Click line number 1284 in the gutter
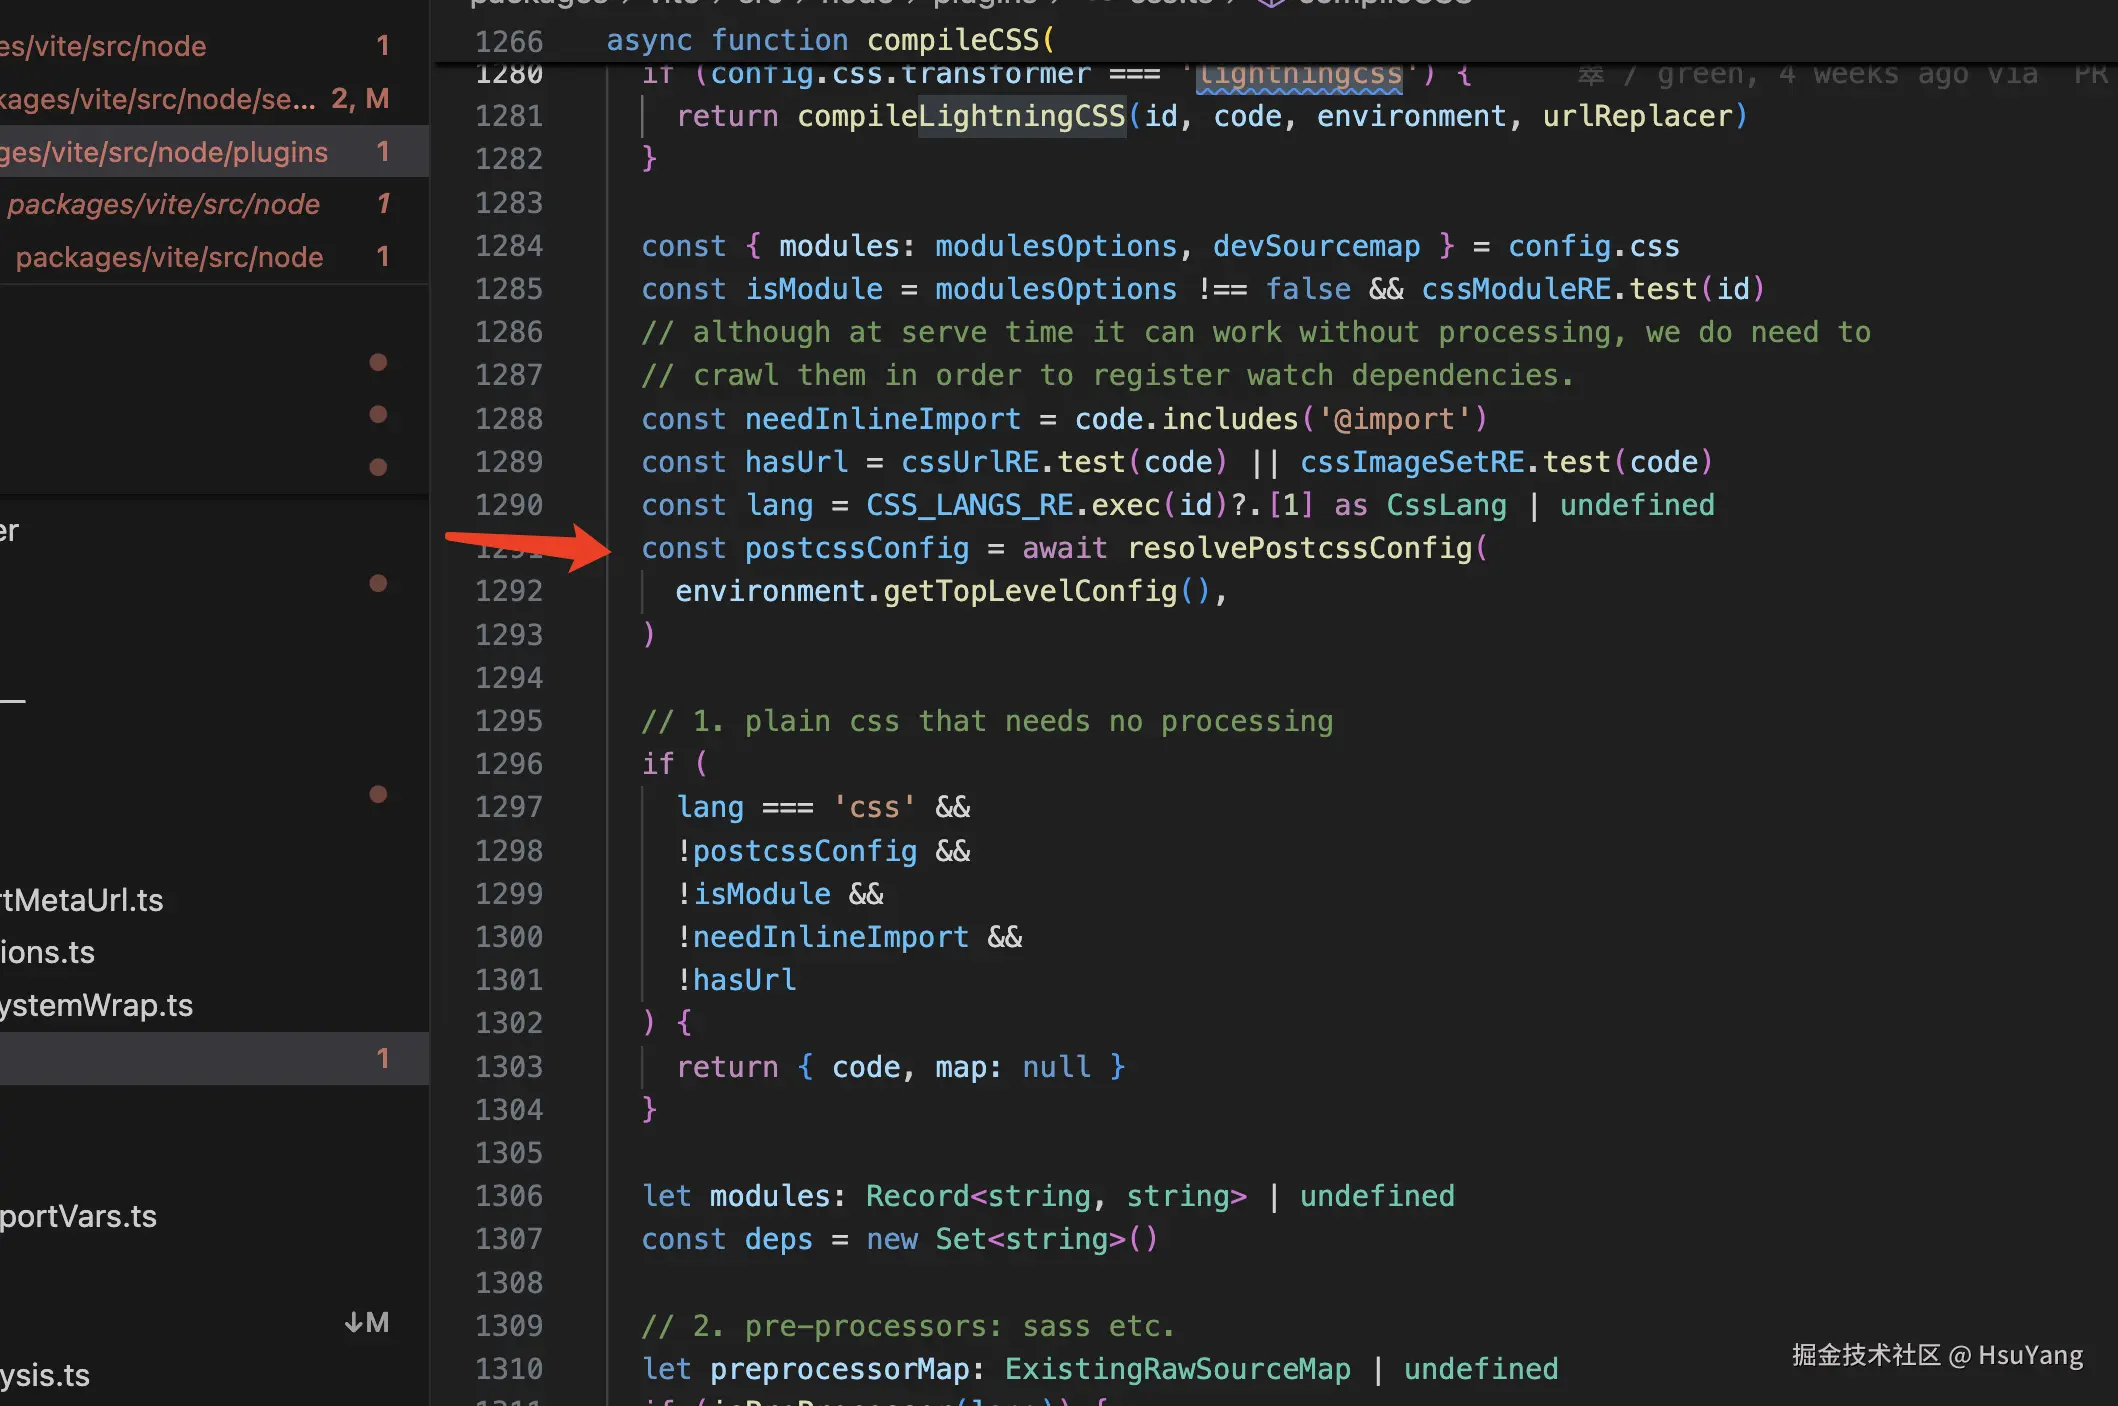Image resolution: width=2118 pixels, height=1406 pixels. [x=509, y=246]
